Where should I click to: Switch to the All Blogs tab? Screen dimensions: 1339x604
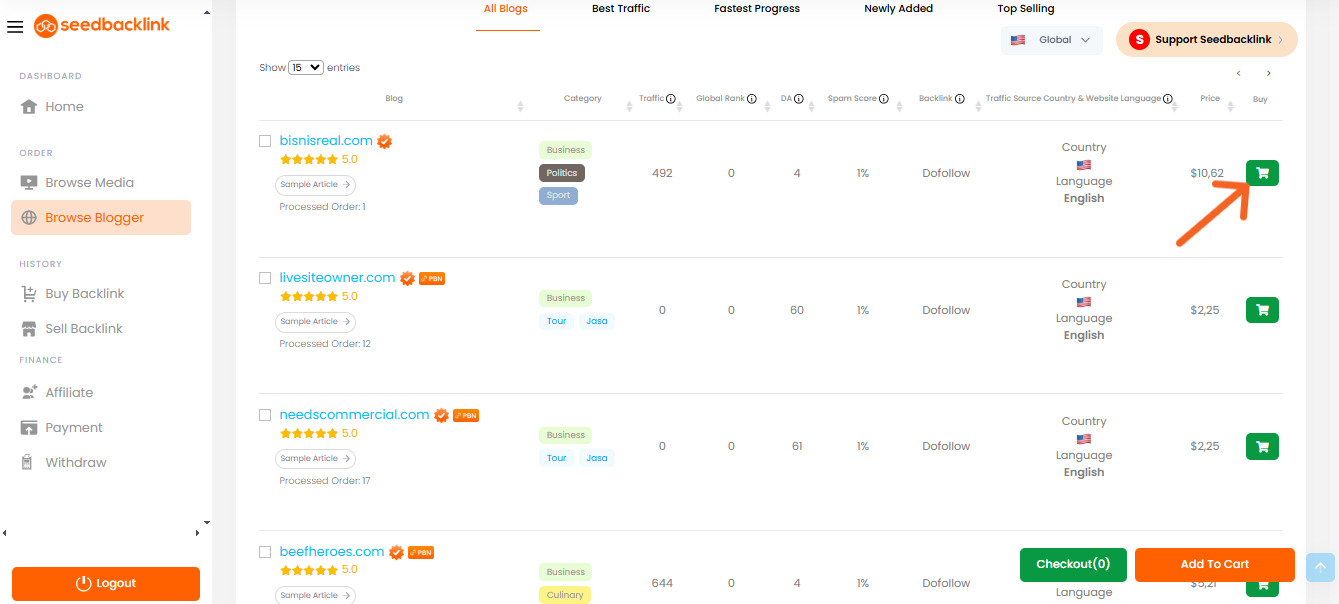[x=506, y=9]
